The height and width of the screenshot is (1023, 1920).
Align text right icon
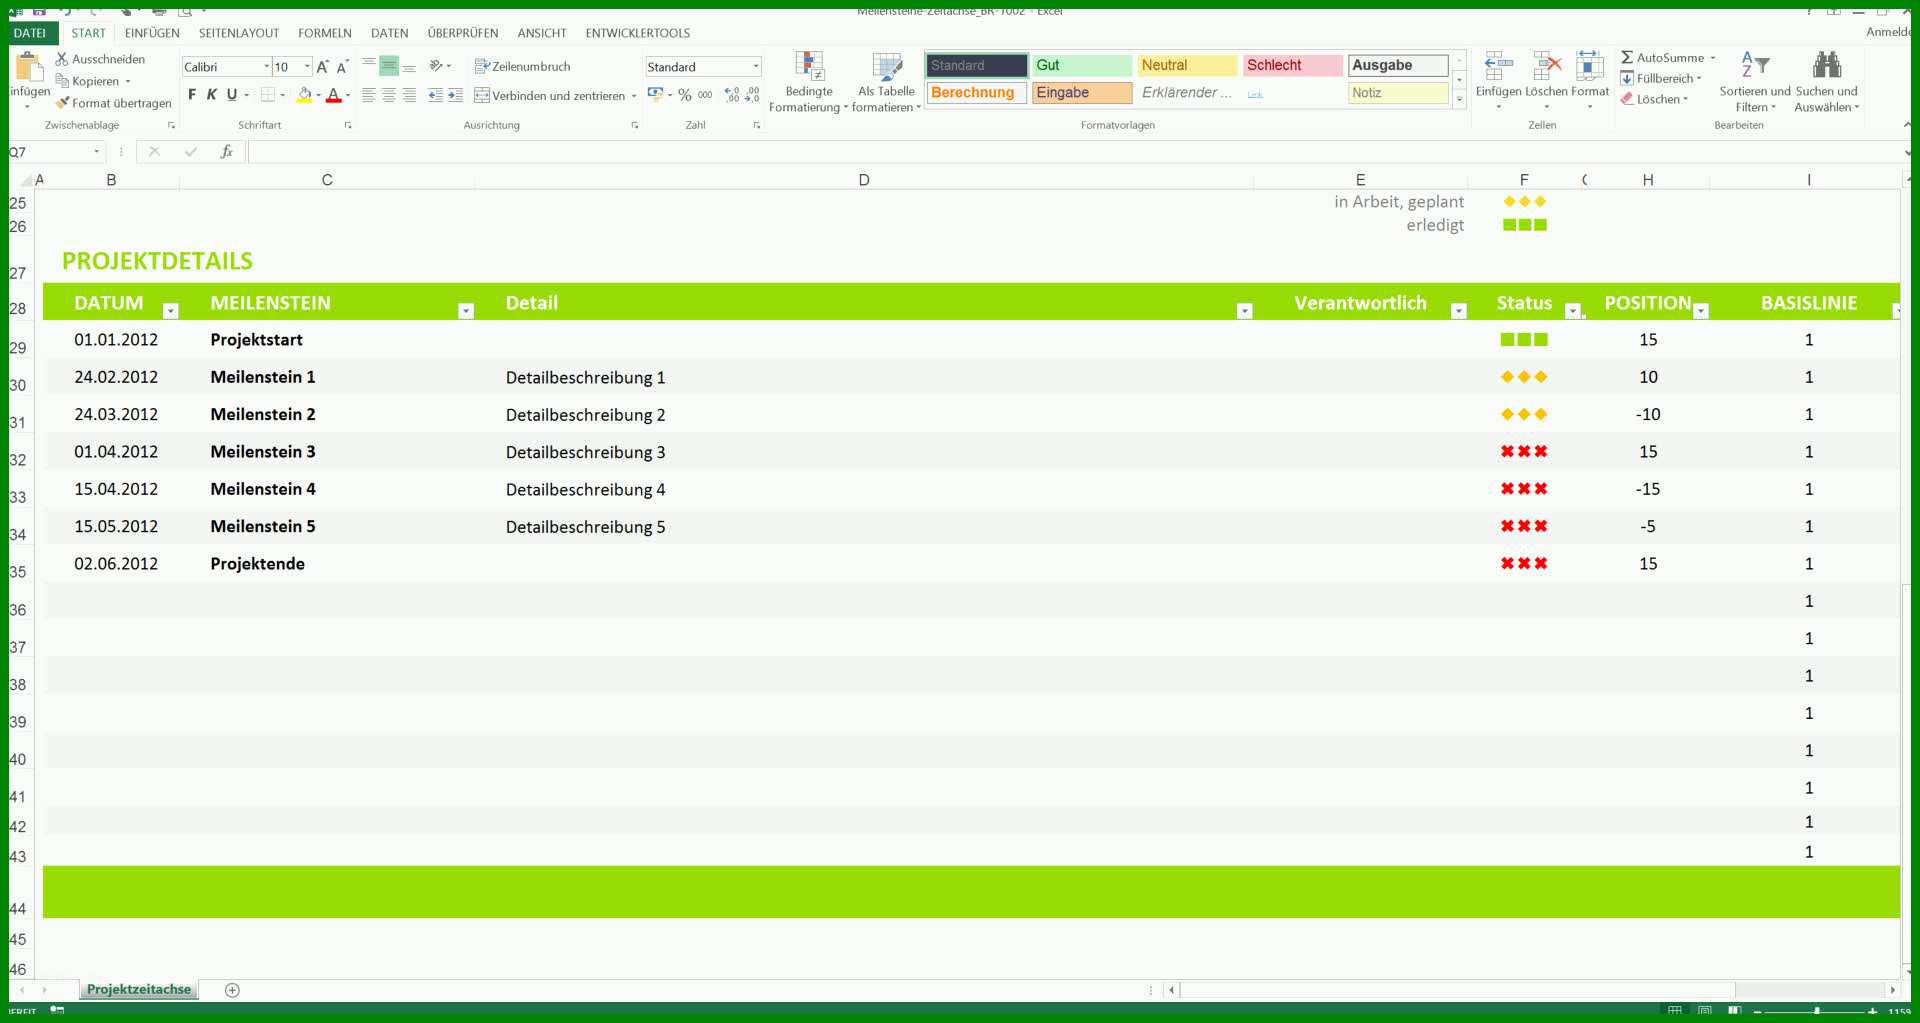[409, 95]
